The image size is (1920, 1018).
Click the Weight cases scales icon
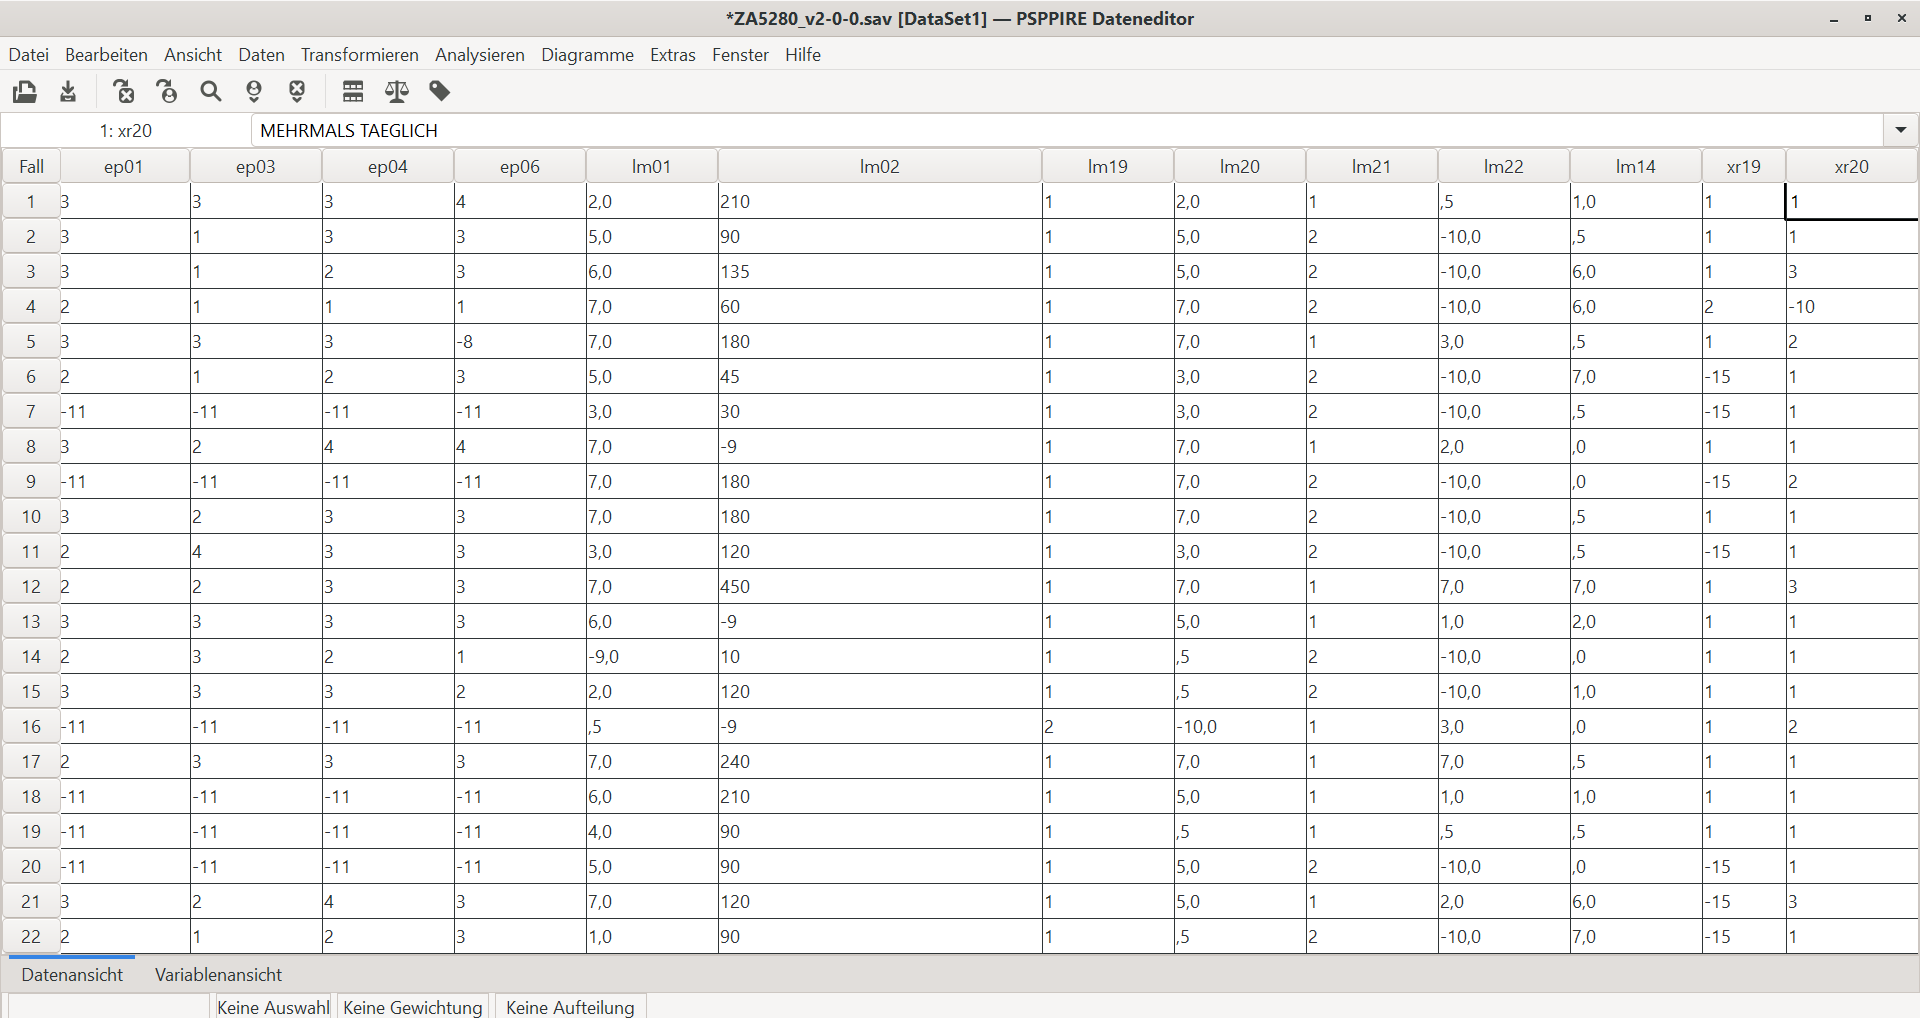coord(397,92)
